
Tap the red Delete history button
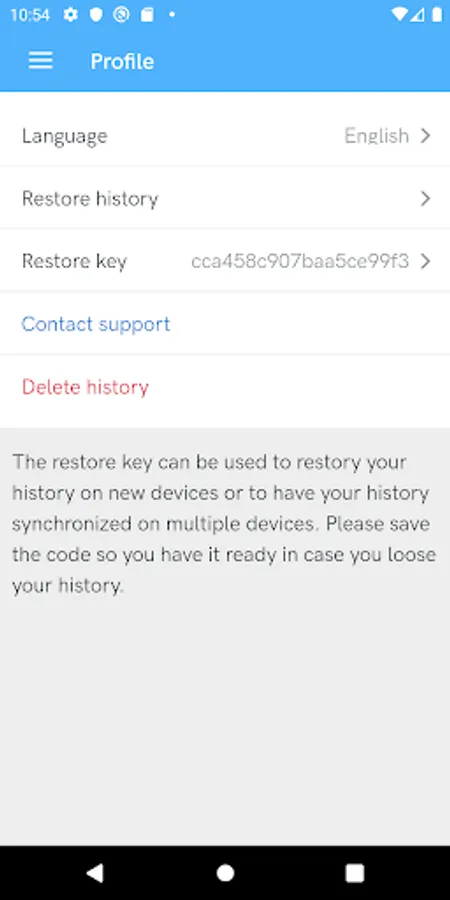85,387
